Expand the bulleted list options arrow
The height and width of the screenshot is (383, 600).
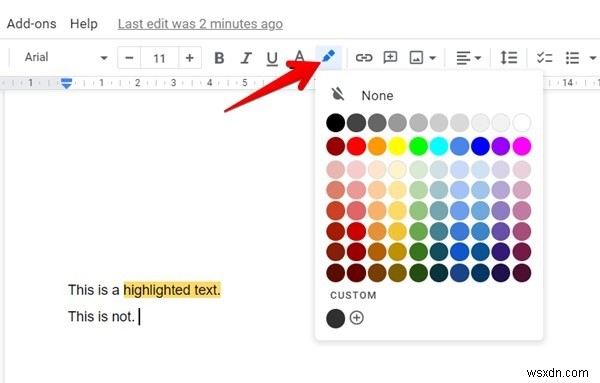tap(593, 58)
